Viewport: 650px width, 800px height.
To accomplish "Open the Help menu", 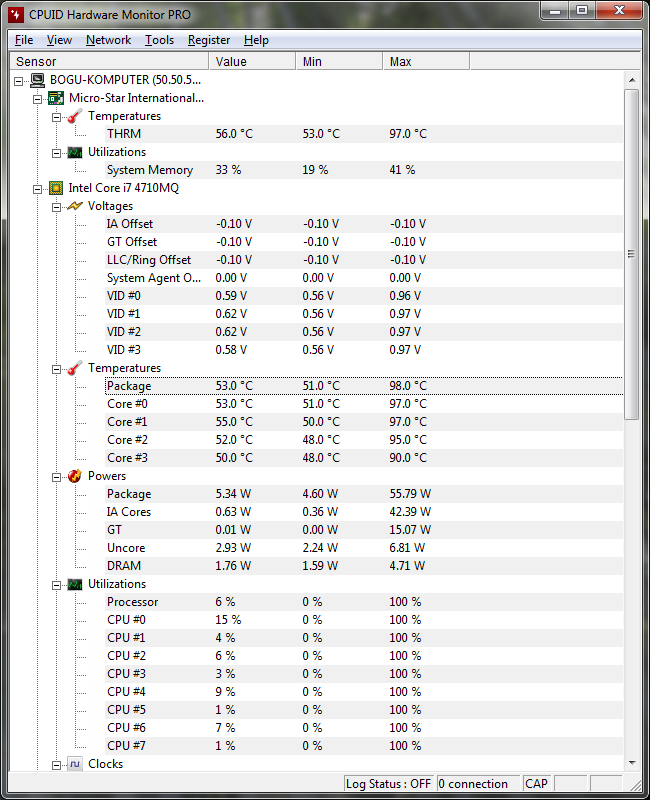I will point(256,40).
